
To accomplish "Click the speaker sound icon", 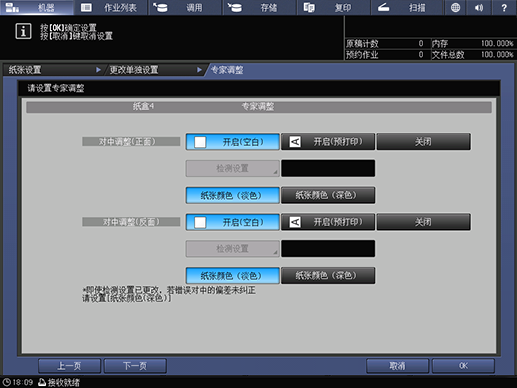I will click(x=479, y=7).
